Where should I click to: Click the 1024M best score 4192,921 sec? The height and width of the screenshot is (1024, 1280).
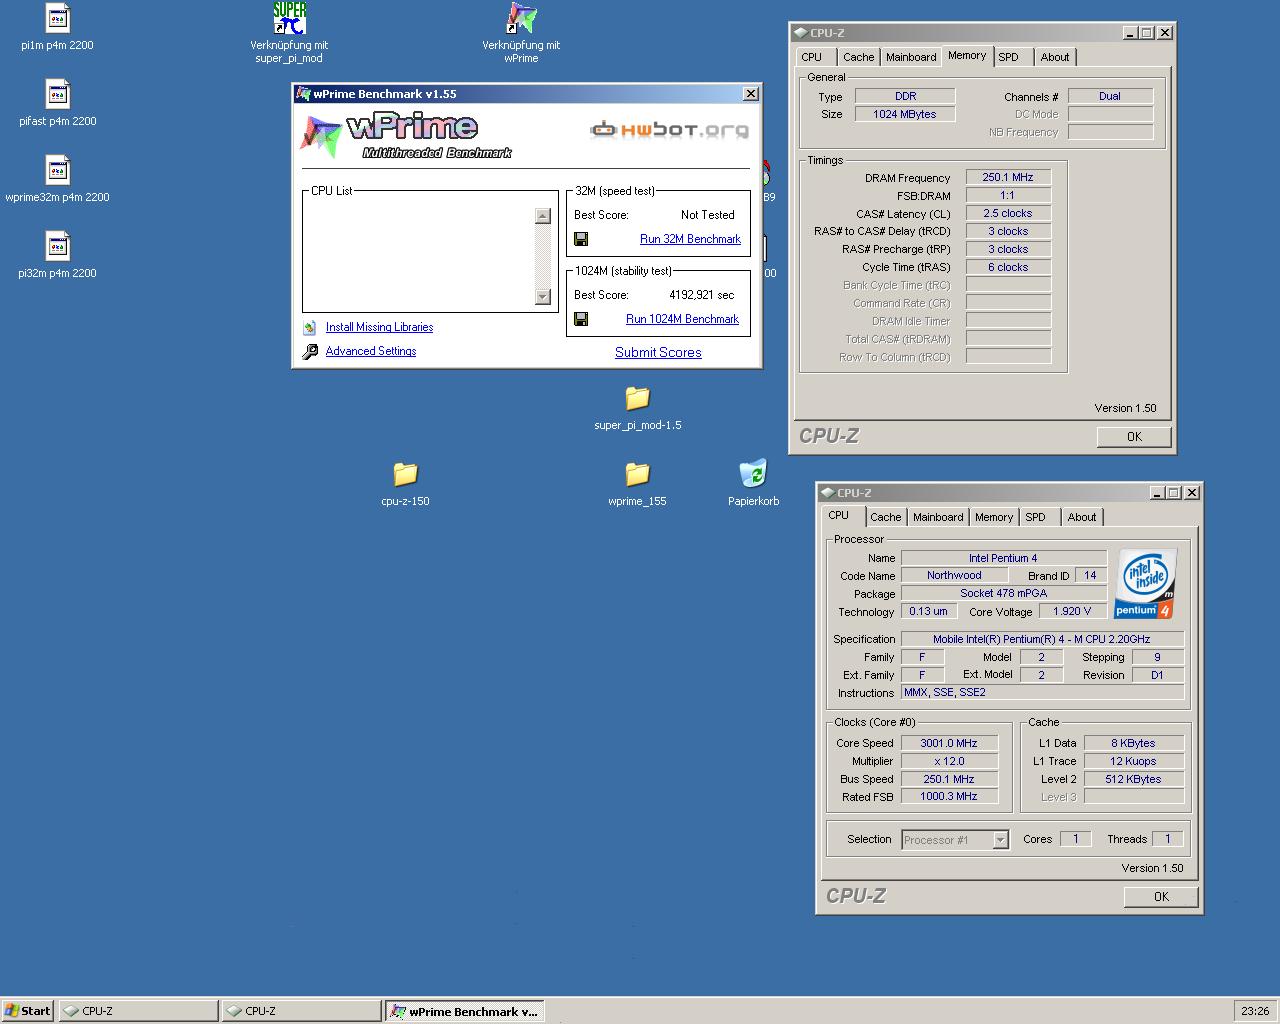701,295
